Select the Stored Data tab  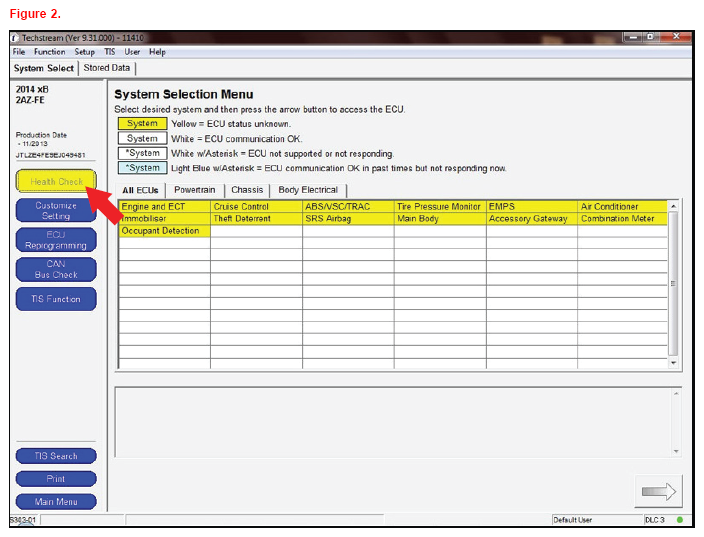[107, 68]
